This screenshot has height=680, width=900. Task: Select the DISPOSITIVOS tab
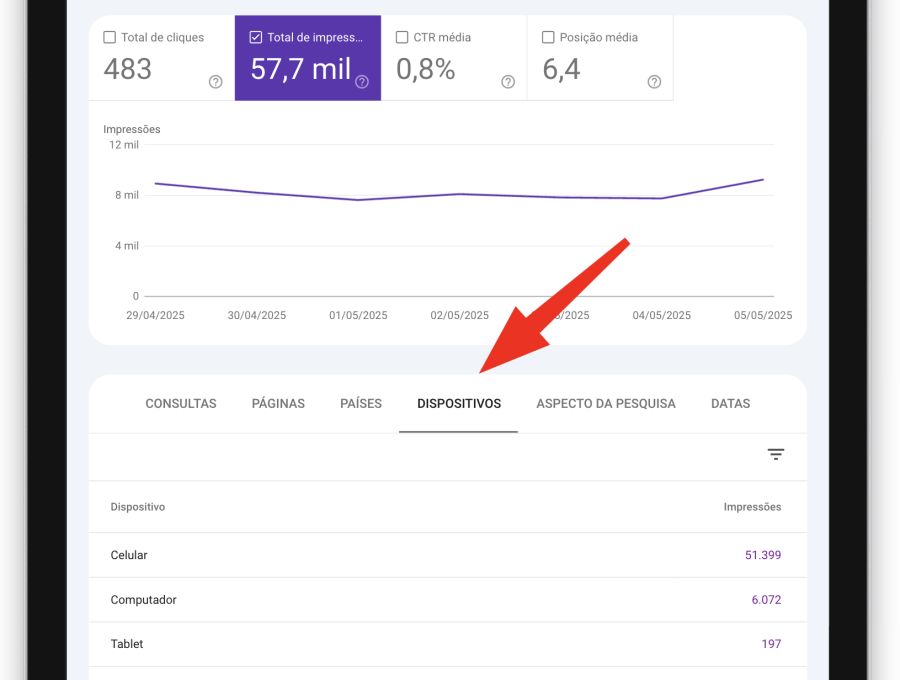[459, 403]
